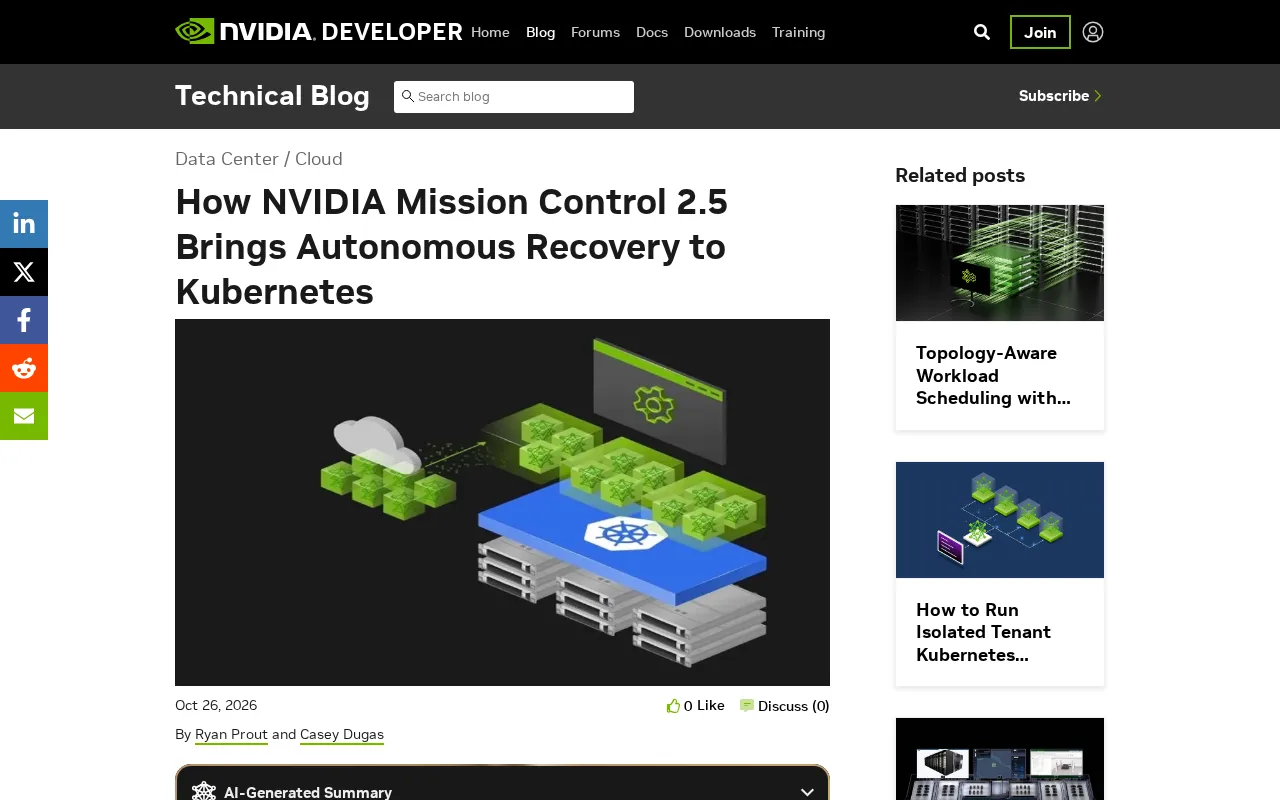Viewport: 1280px width, 800px height.
Task: Open author Ryan Prout's profile
Action: coord(231,735)
